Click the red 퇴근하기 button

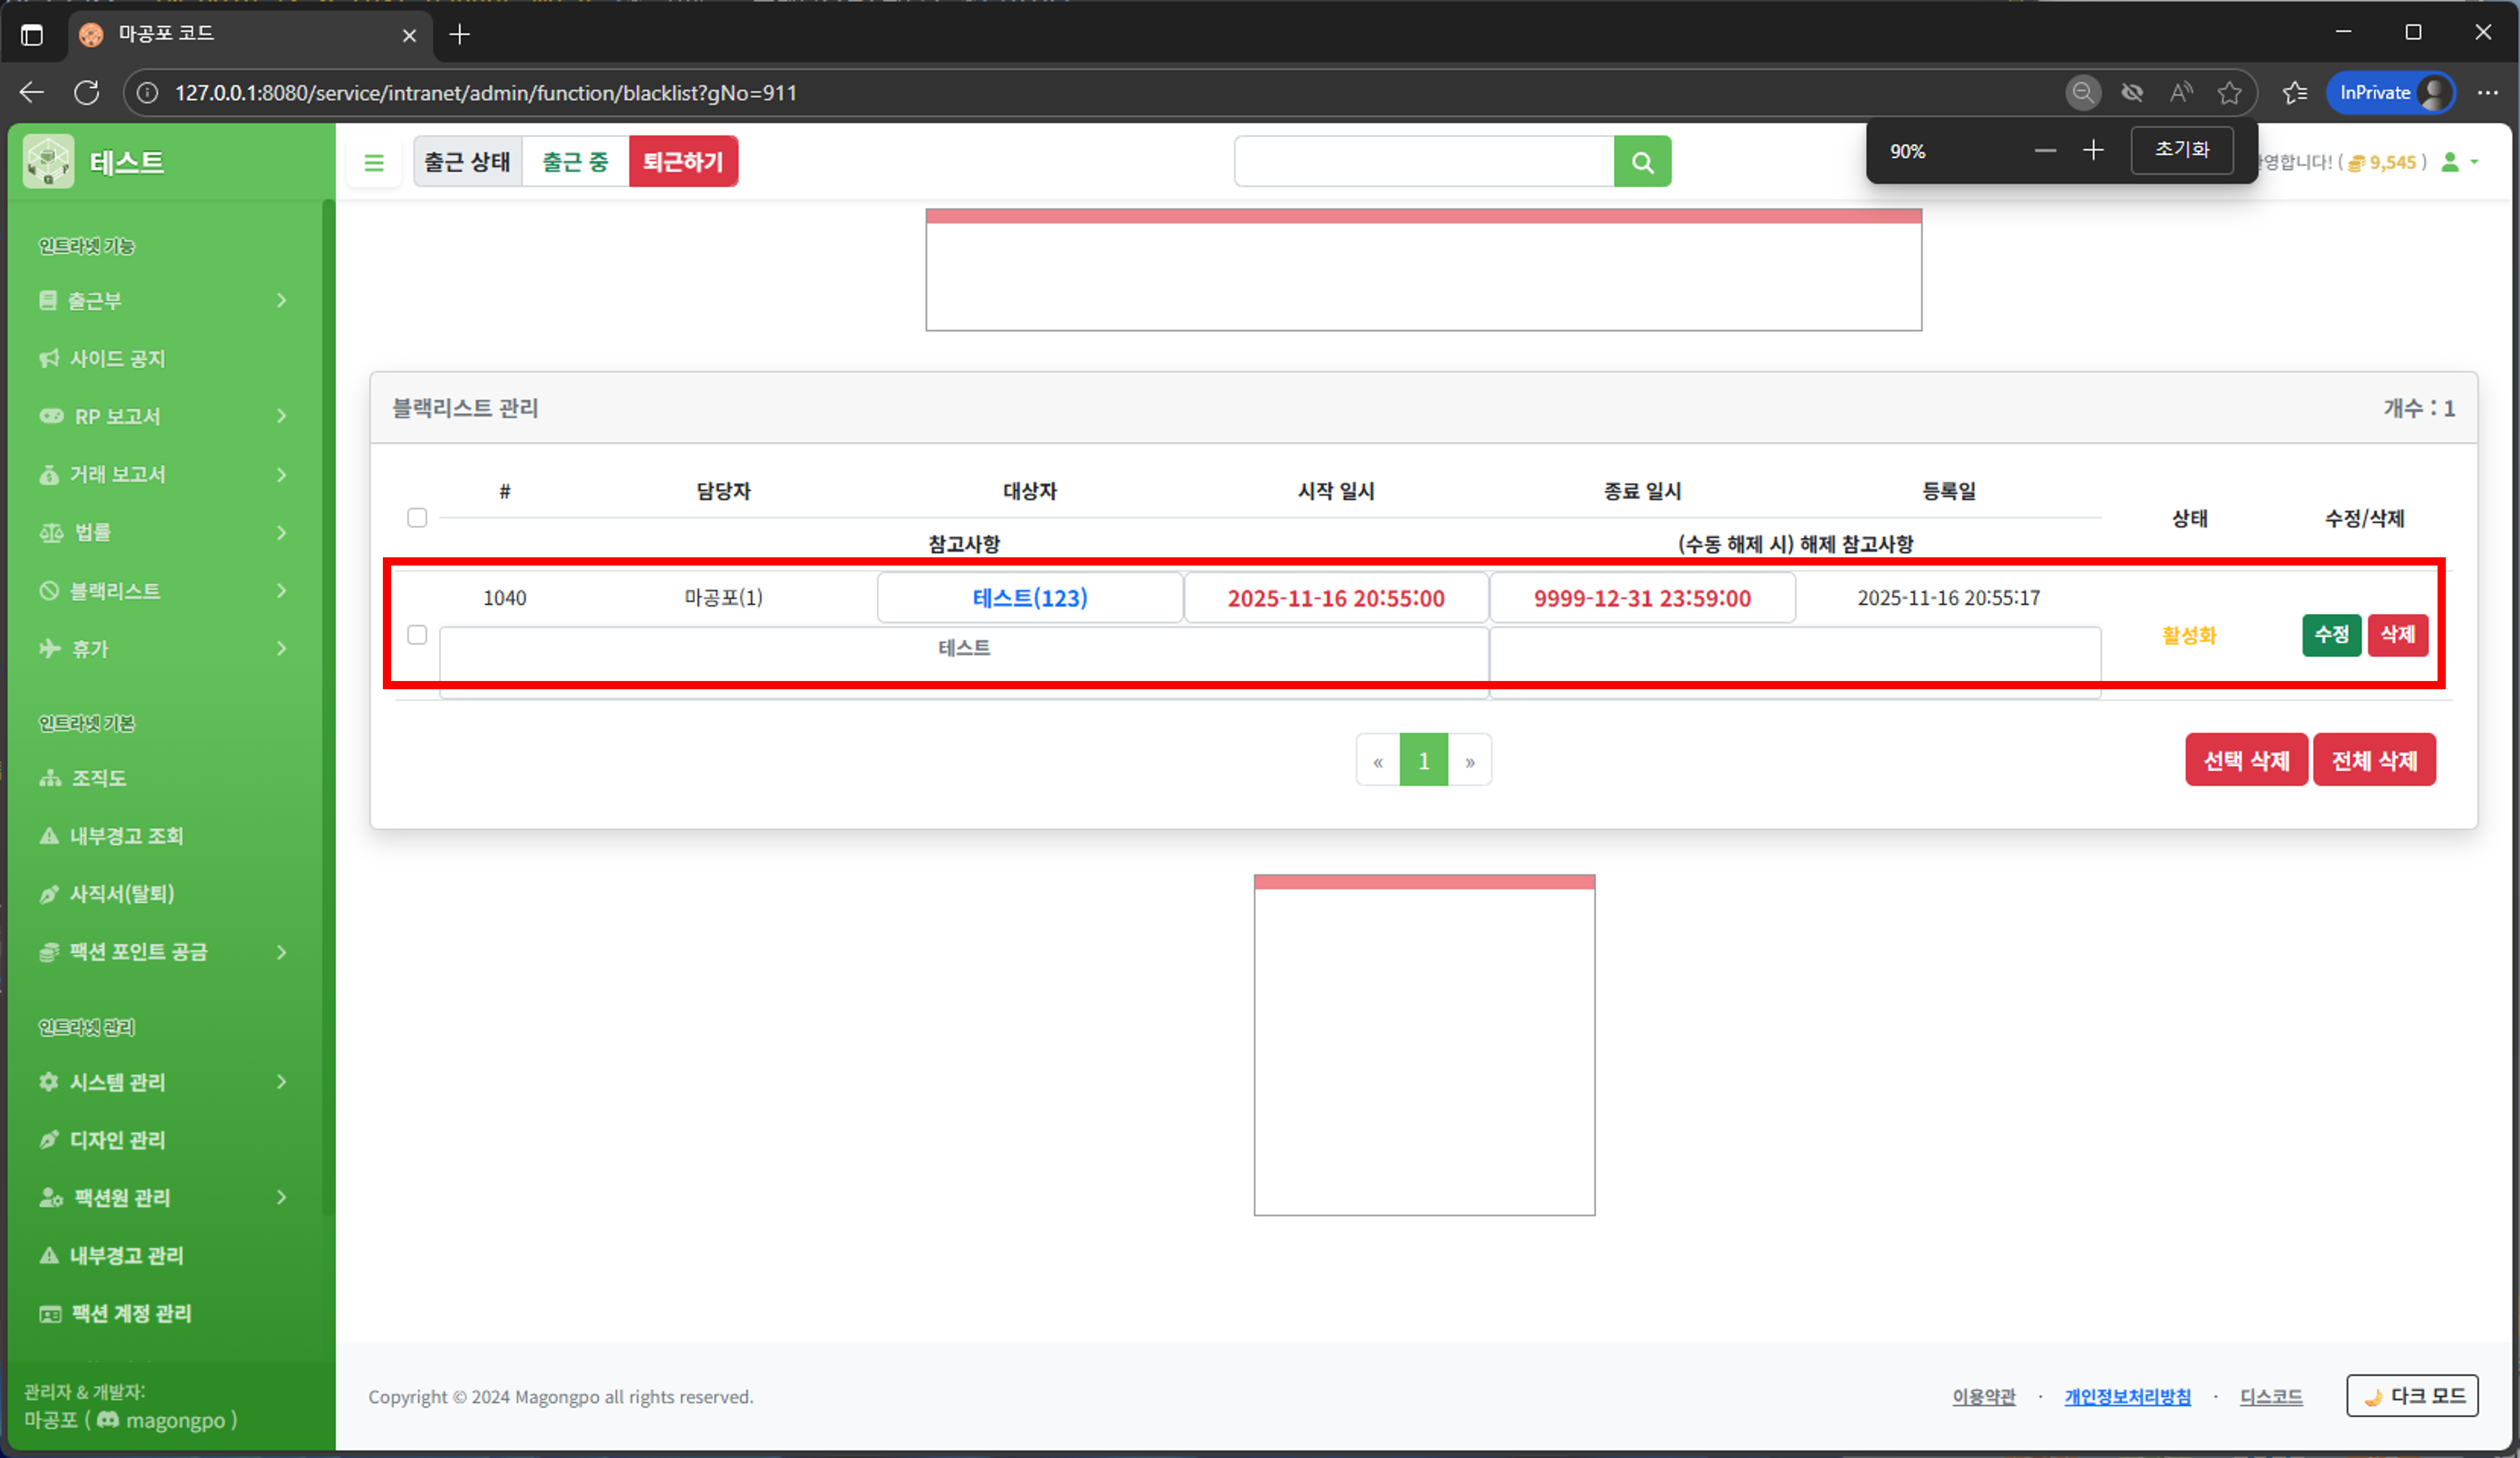(683, 162)
